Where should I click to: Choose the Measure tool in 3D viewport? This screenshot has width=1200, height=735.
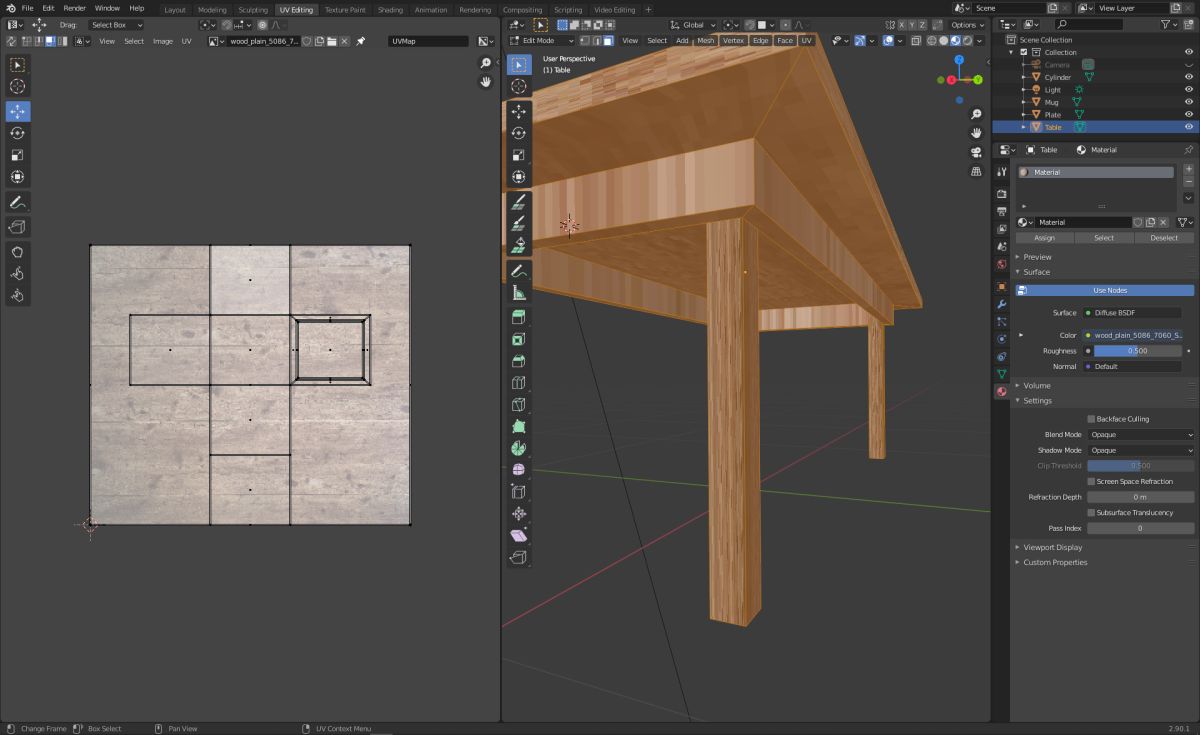pyautogui.click(x=519, y=293)
